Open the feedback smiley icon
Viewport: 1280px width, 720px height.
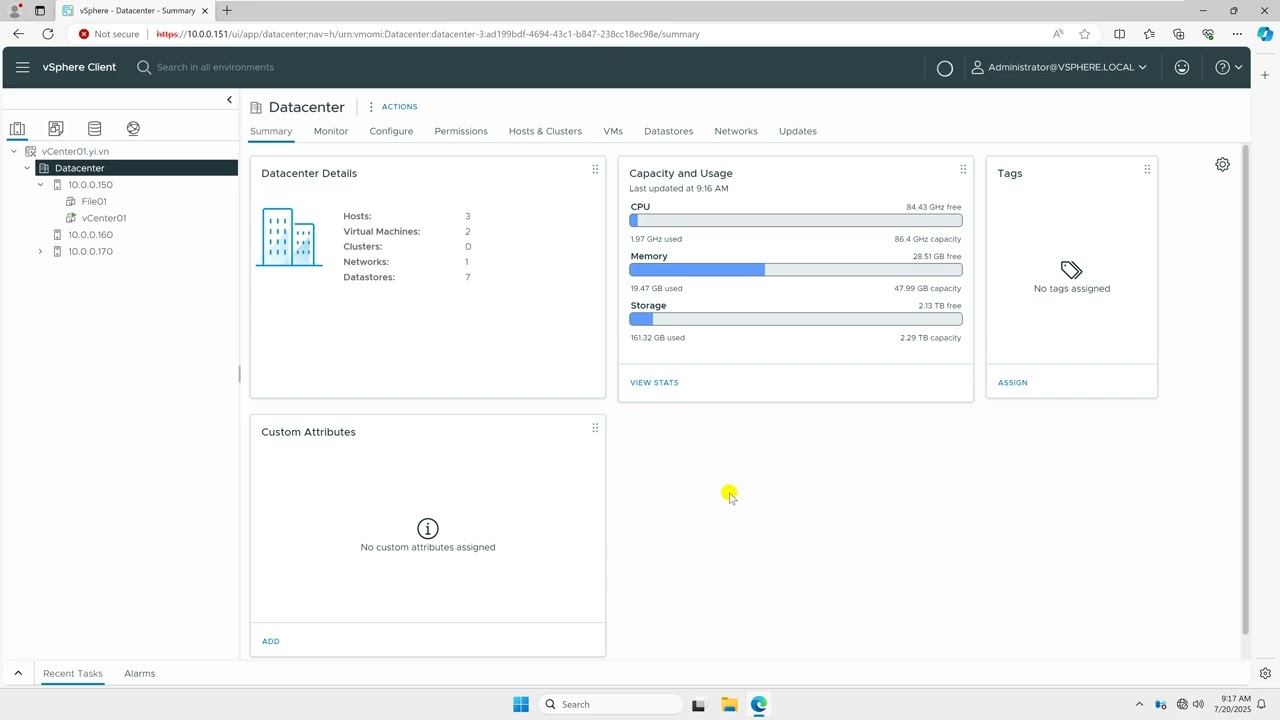1182,67
